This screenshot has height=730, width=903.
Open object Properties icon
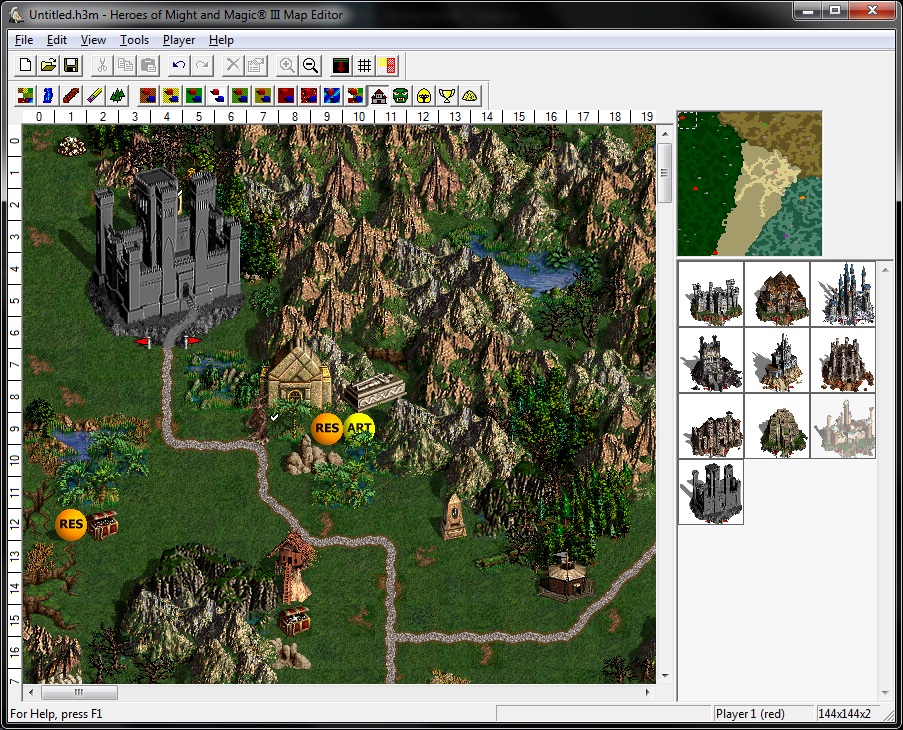point(256,65)
